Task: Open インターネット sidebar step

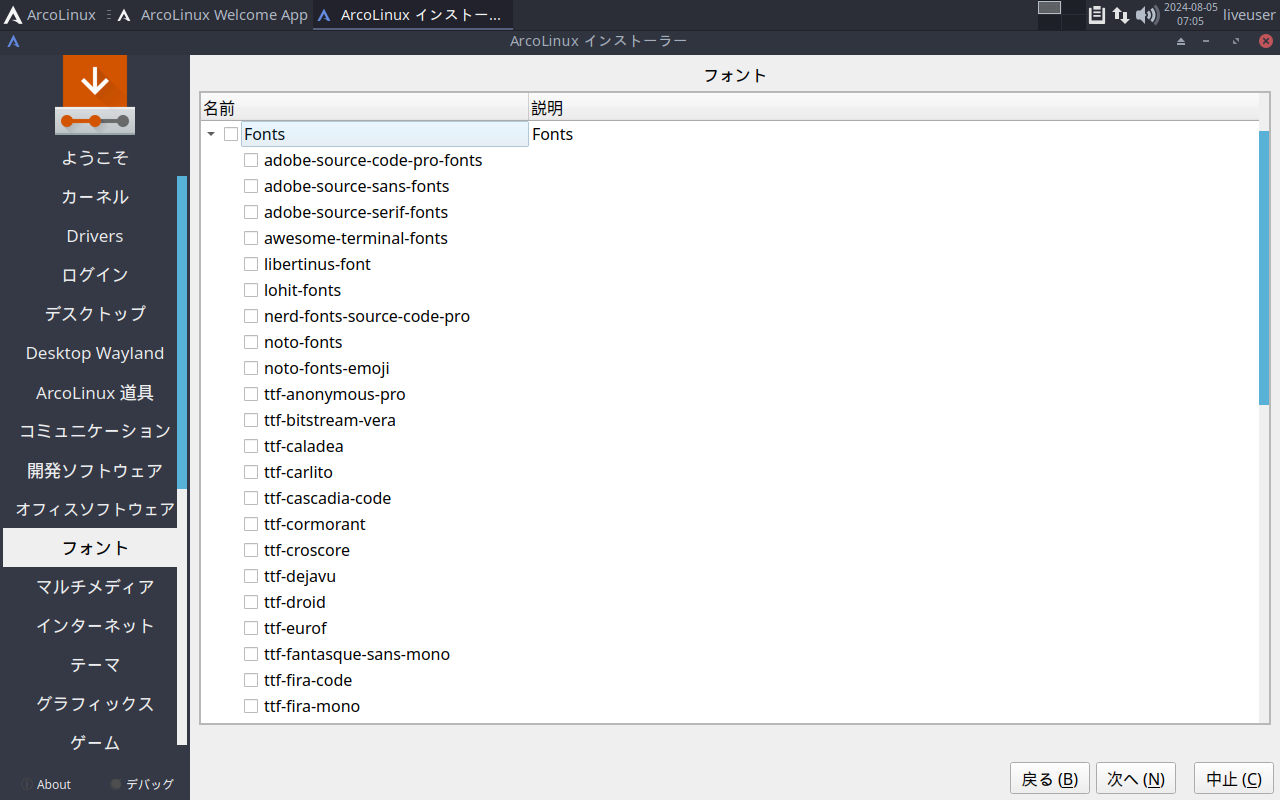Action: [x=95, y=626]
